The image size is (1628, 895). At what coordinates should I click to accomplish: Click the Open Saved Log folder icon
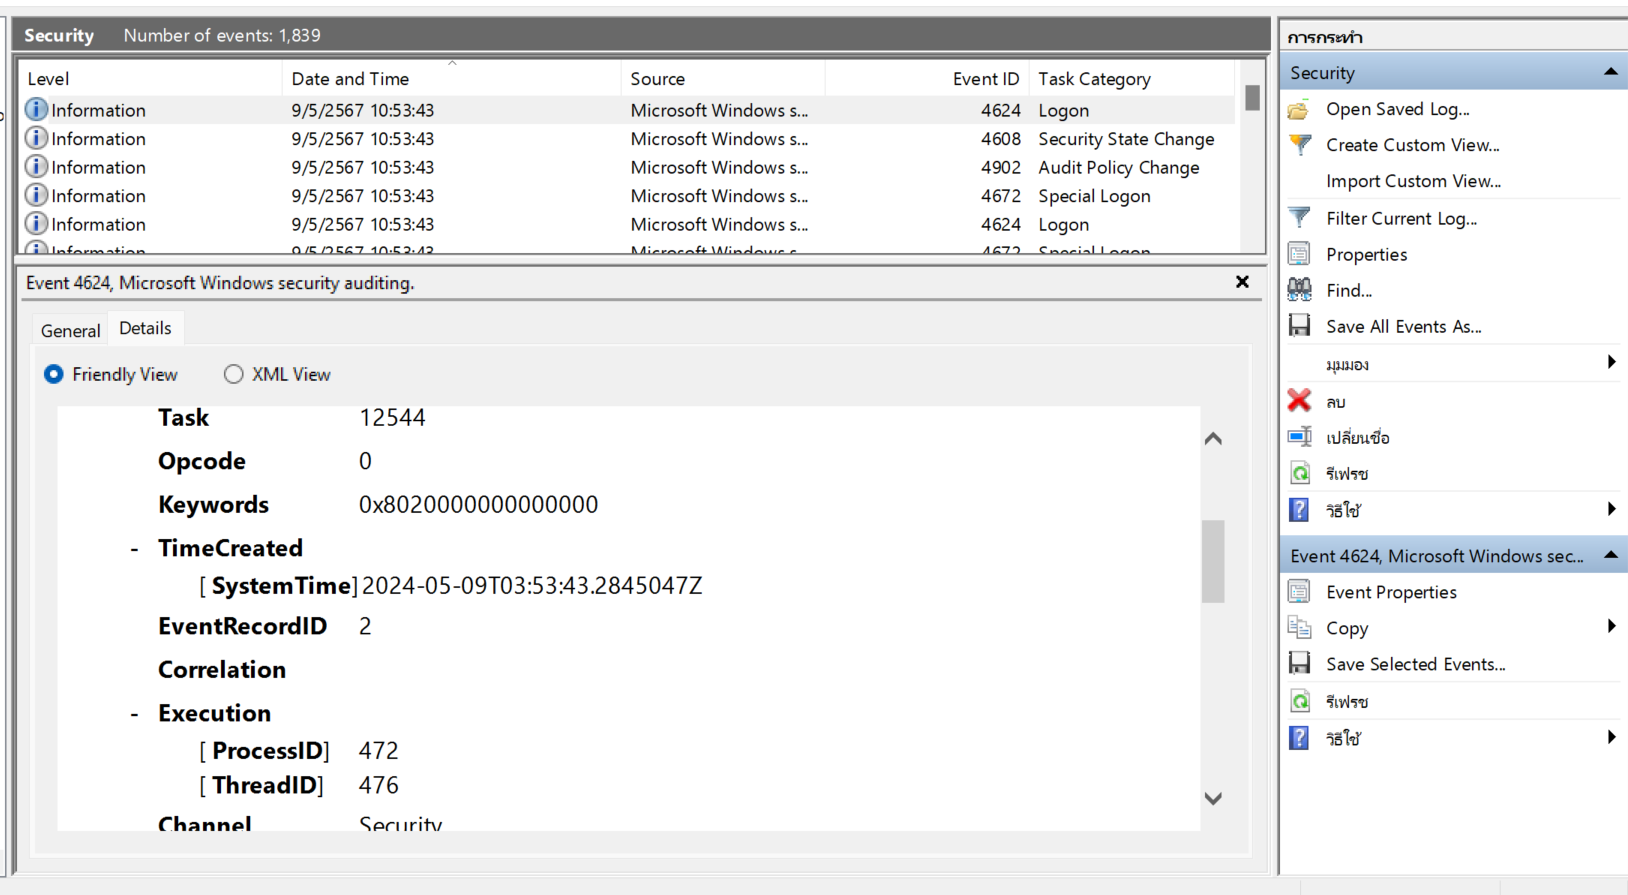click(x=1299, y=110)
